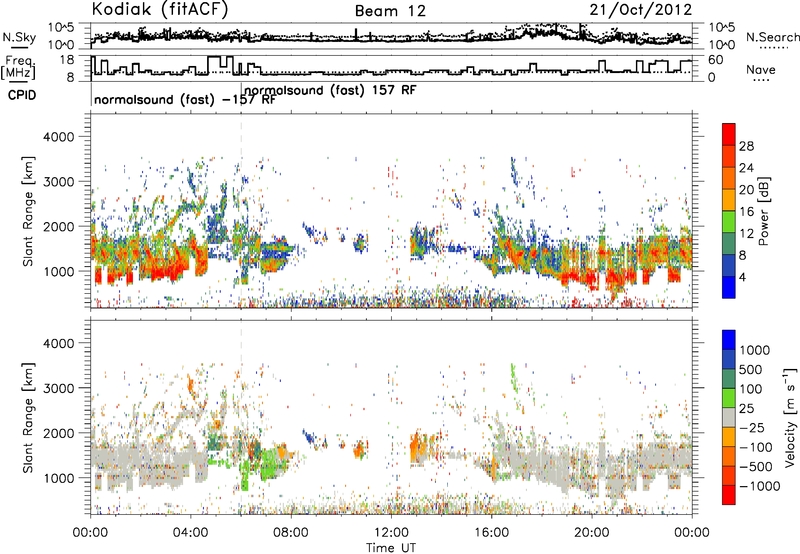
Task: Click the left 10^5 noise axis tick
Action: click(62, 28)
